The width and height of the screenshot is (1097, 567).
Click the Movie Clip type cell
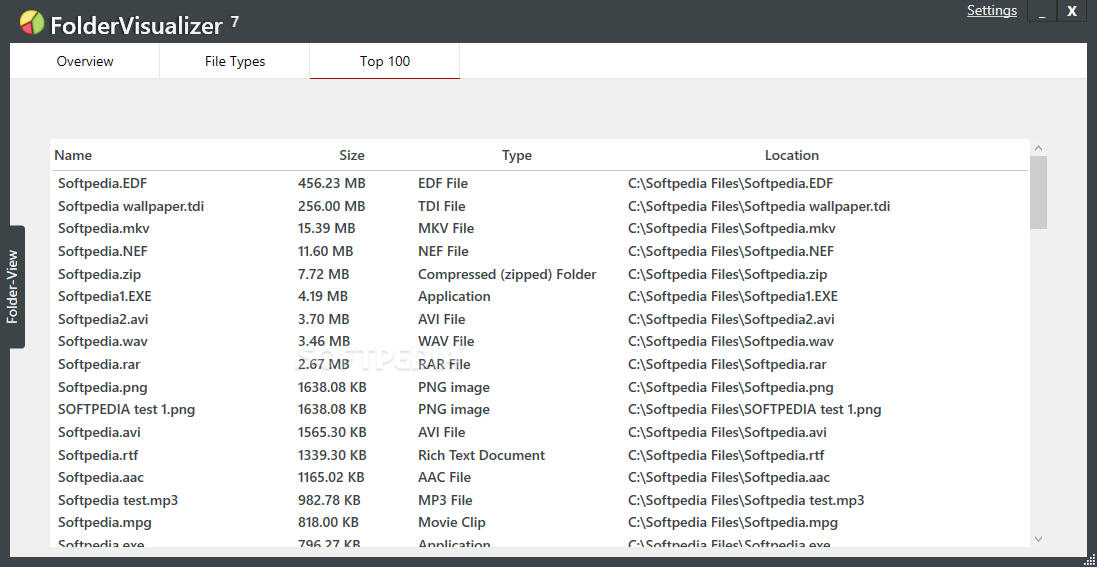pos(452,522)
